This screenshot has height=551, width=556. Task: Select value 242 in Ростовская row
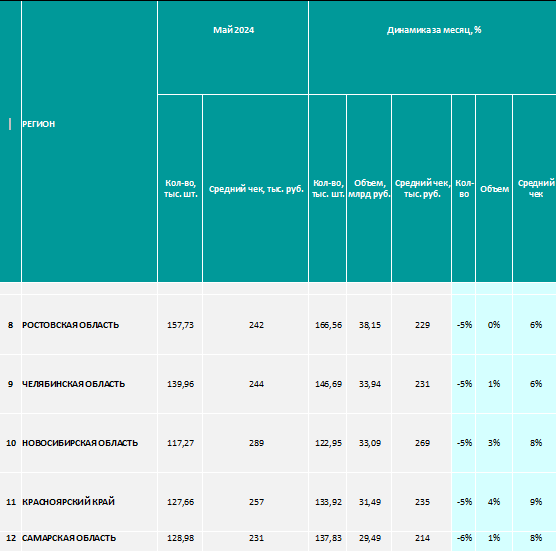click(x=256, y=324)
